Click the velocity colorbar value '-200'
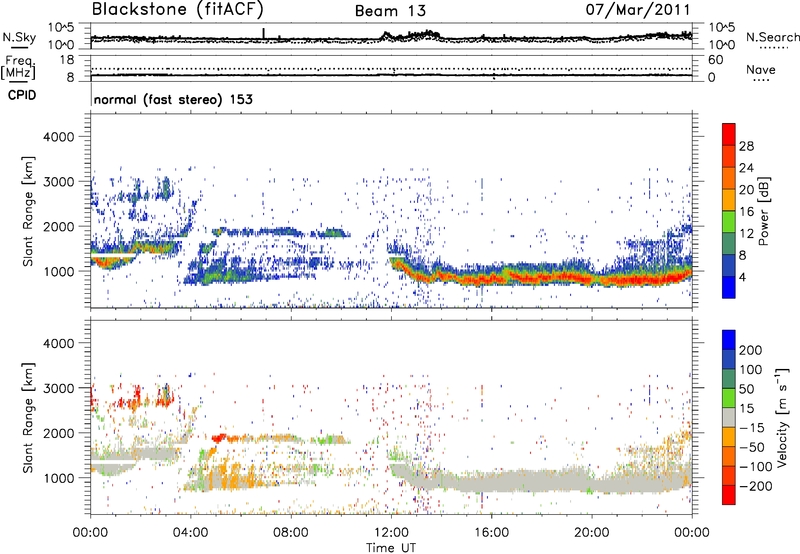This screenshot has width=800, height=554. [x=756, y=486]
